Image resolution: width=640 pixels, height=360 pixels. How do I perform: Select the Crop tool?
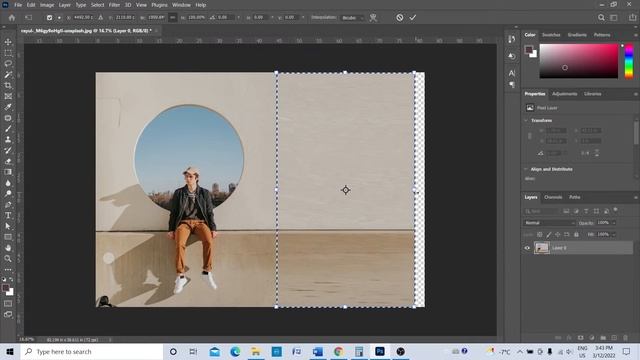click(x=8, y=85)
